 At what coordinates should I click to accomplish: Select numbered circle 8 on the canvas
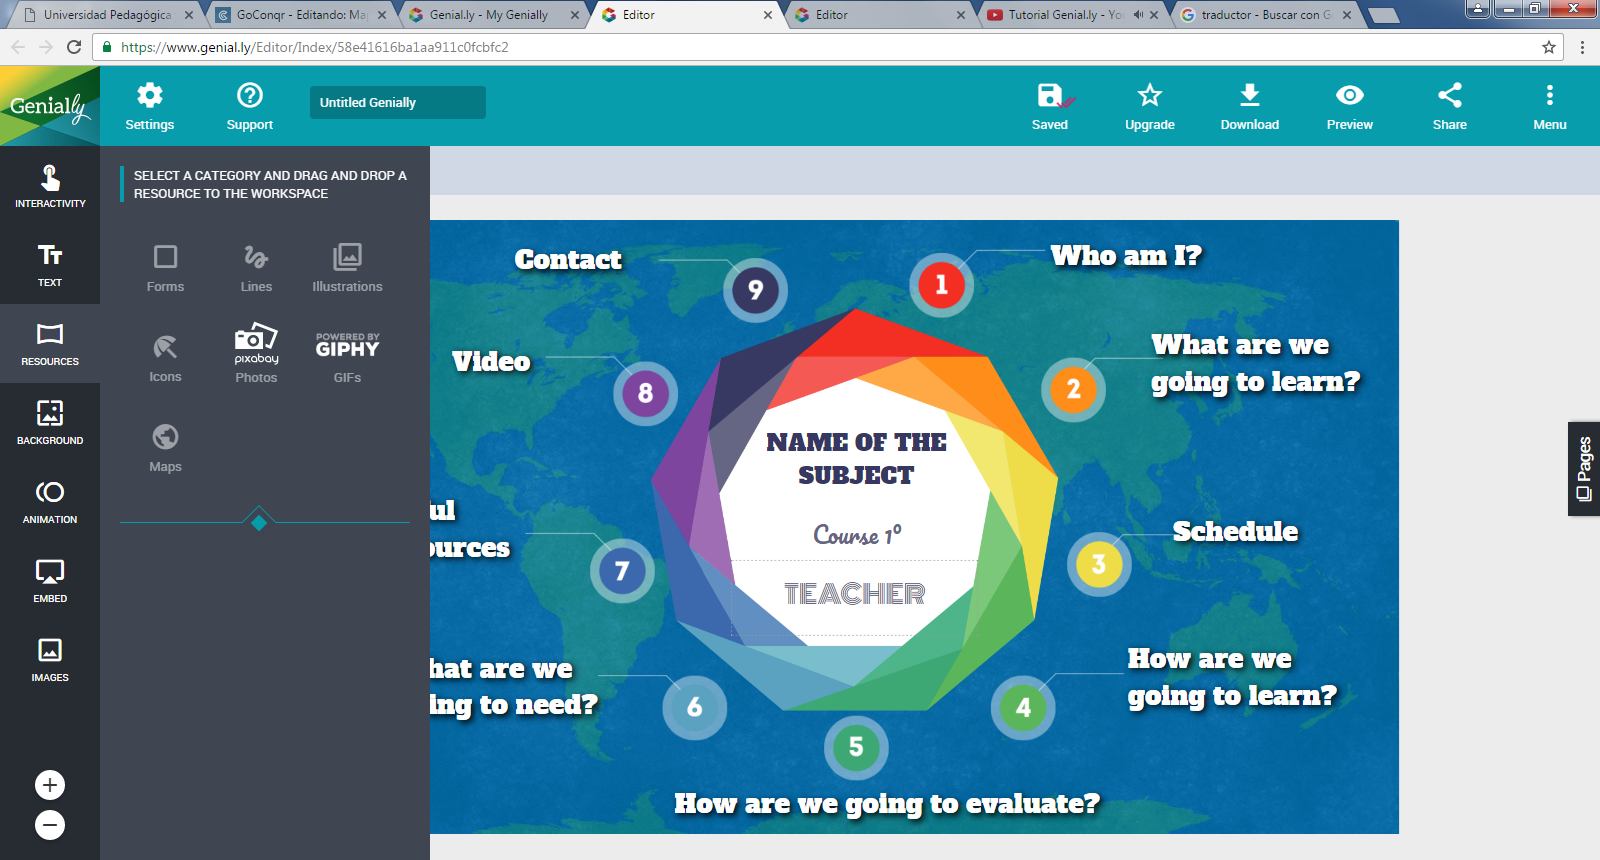[x=645, y=393]
